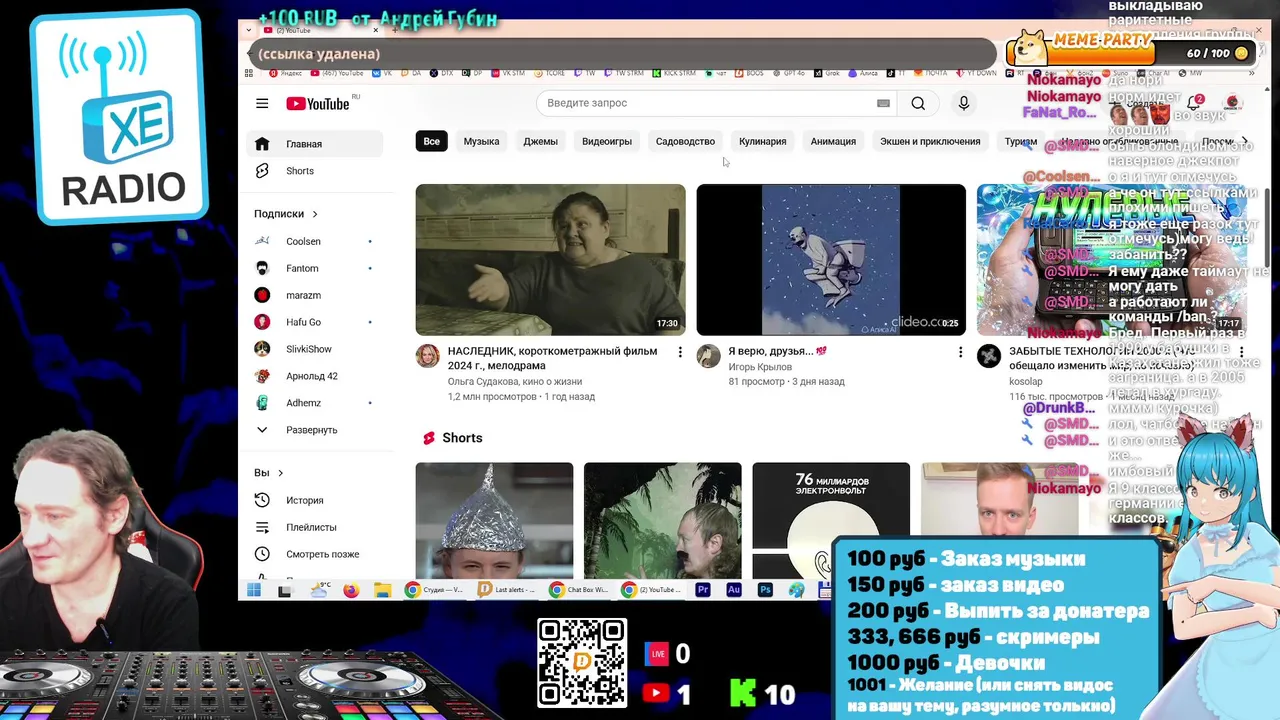Open Shorts from the sidebar
The width and height of the screenshot is (1280, 720).
[x=314, y=171]
